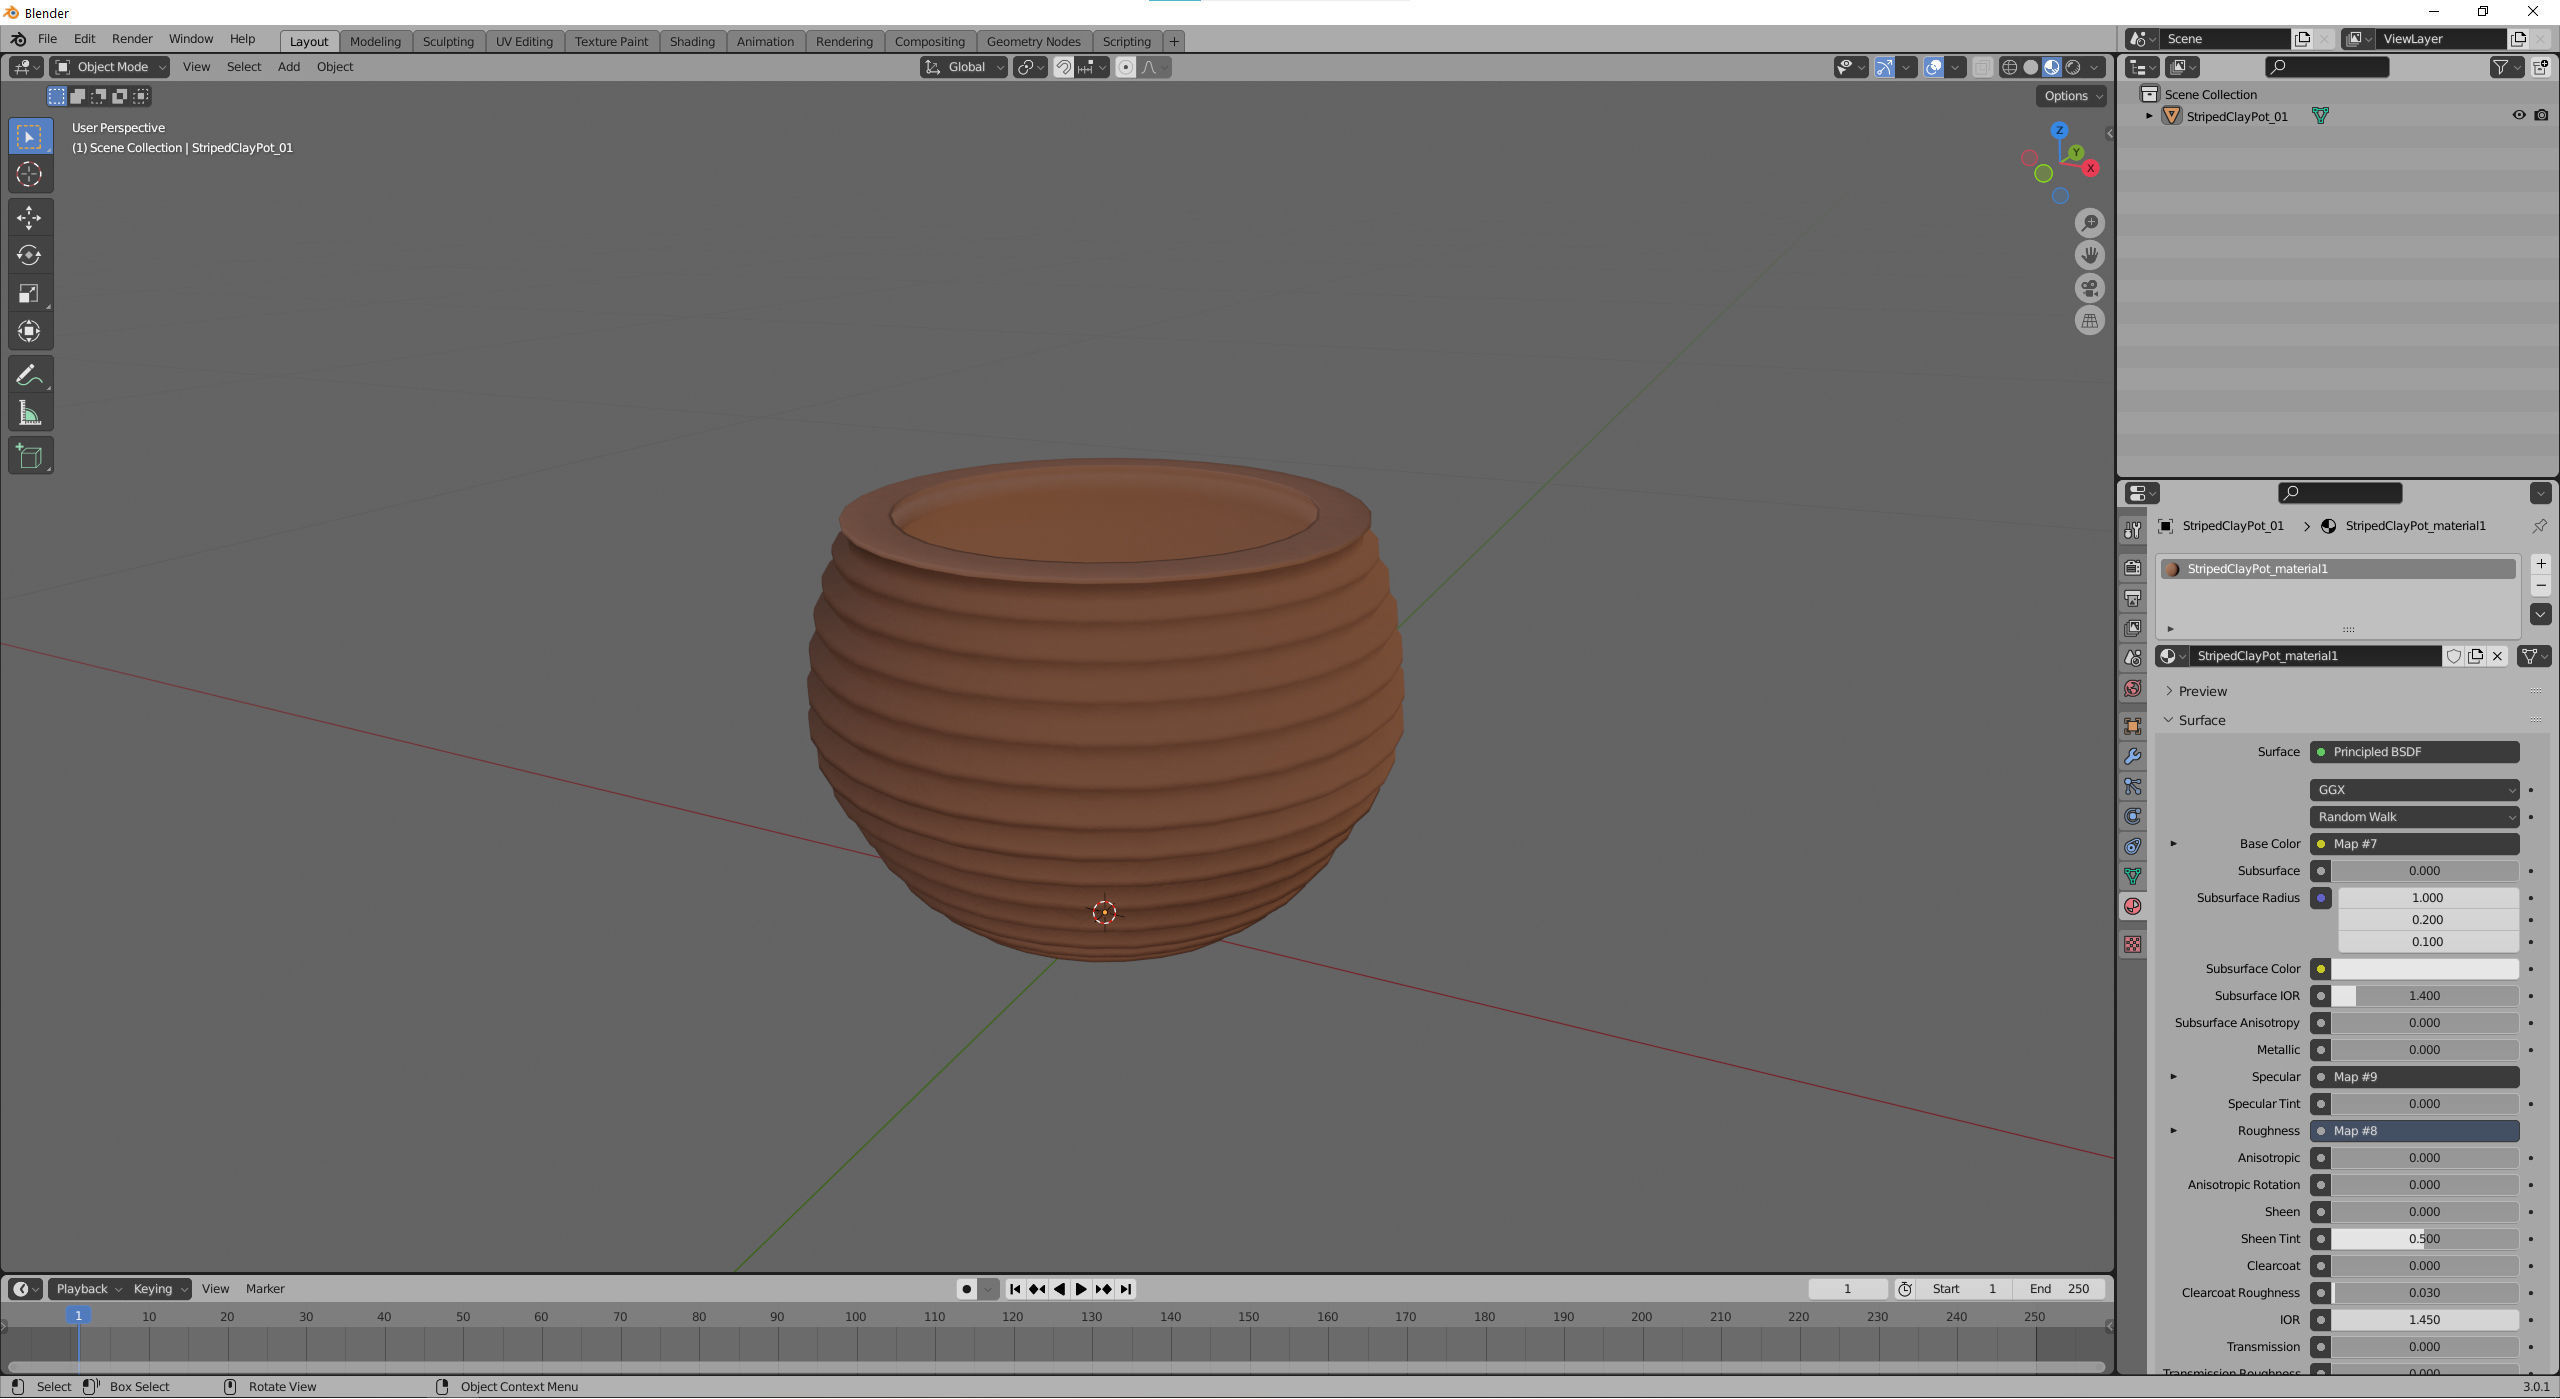This screenshot has height=1399, width=2560.
Task: Open the viewport Add menu
Action: (288, 67)
